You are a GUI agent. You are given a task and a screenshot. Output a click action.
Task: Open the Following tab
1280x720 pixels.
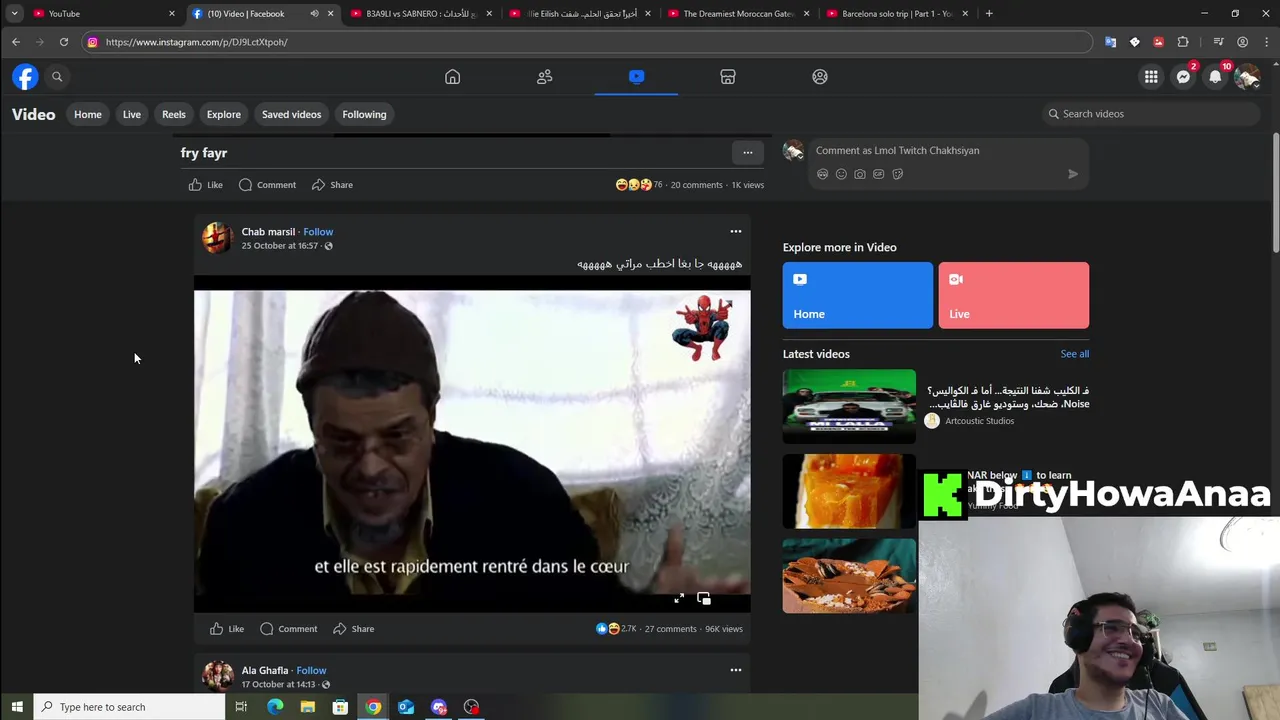(x=364, y=114)
